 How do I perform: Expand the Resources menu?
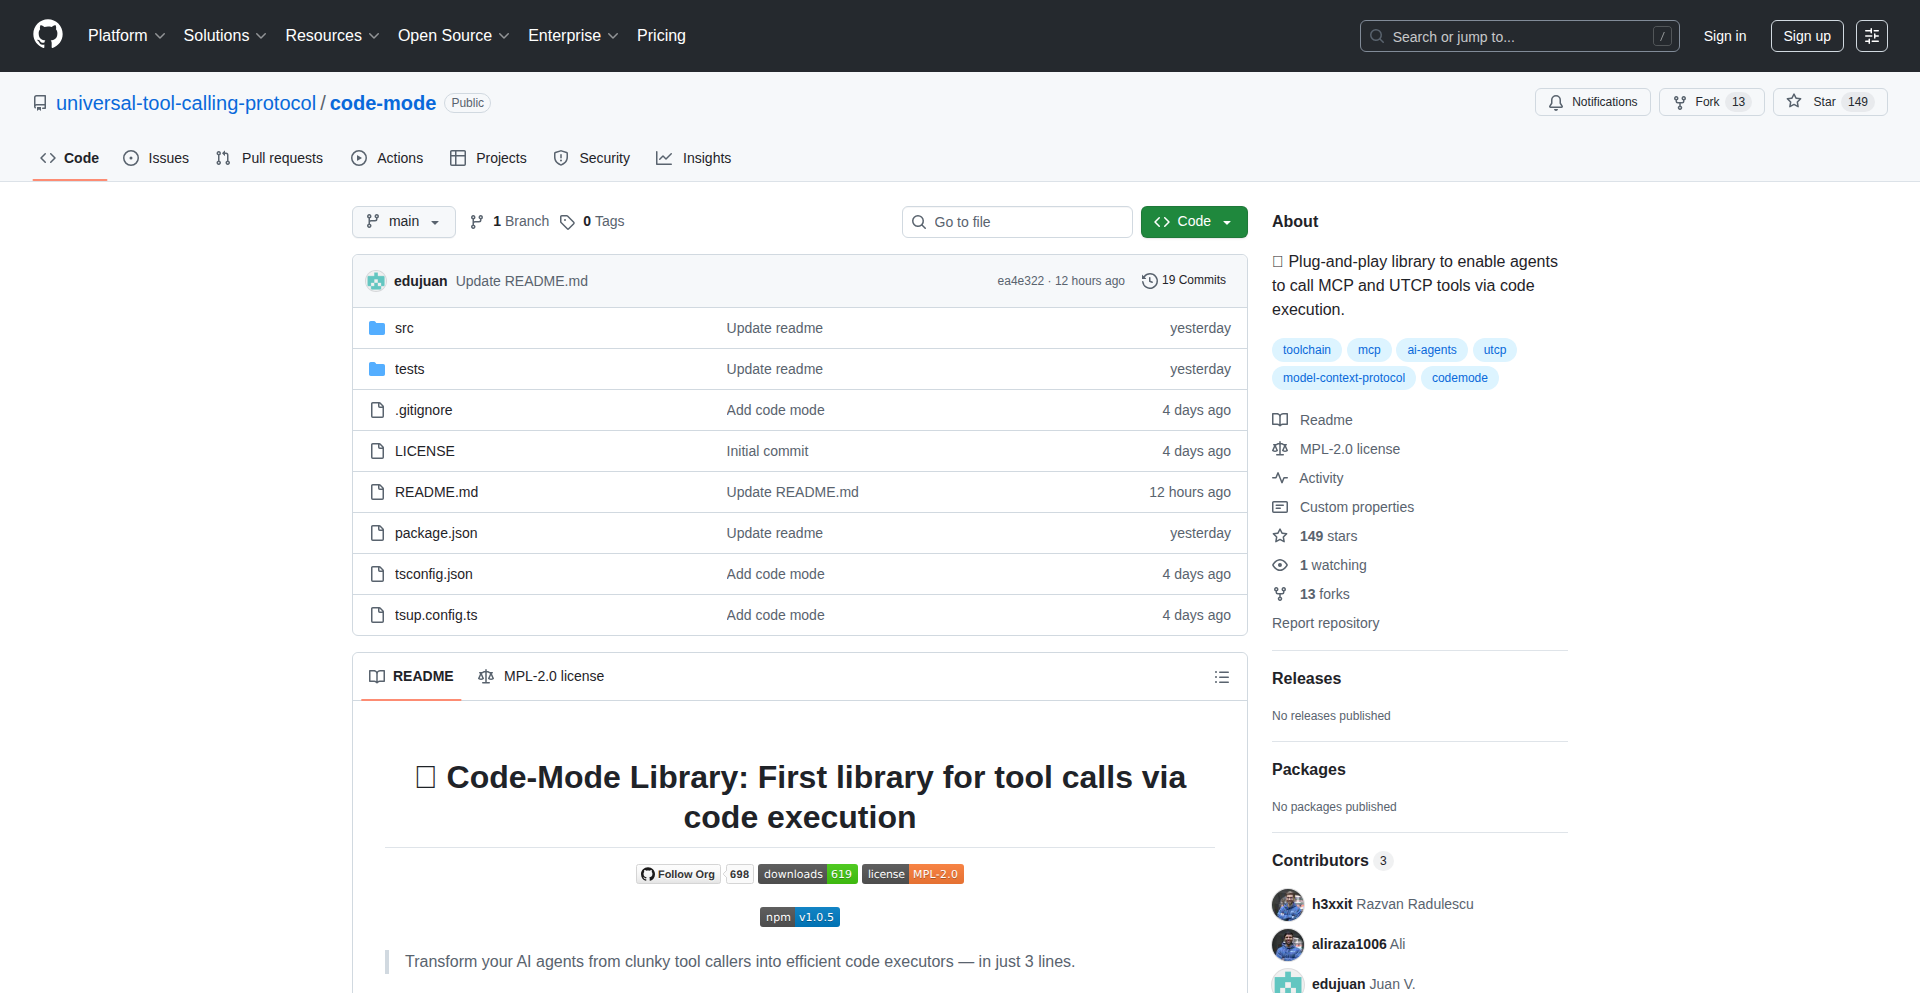331,35
